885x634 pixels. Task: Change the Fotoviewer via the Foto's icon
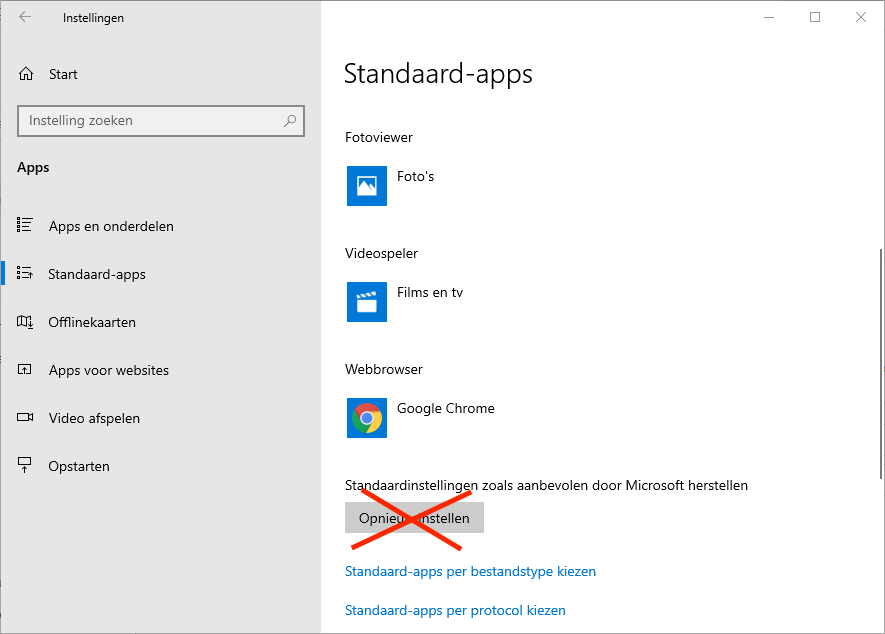(x=367, y=186)
